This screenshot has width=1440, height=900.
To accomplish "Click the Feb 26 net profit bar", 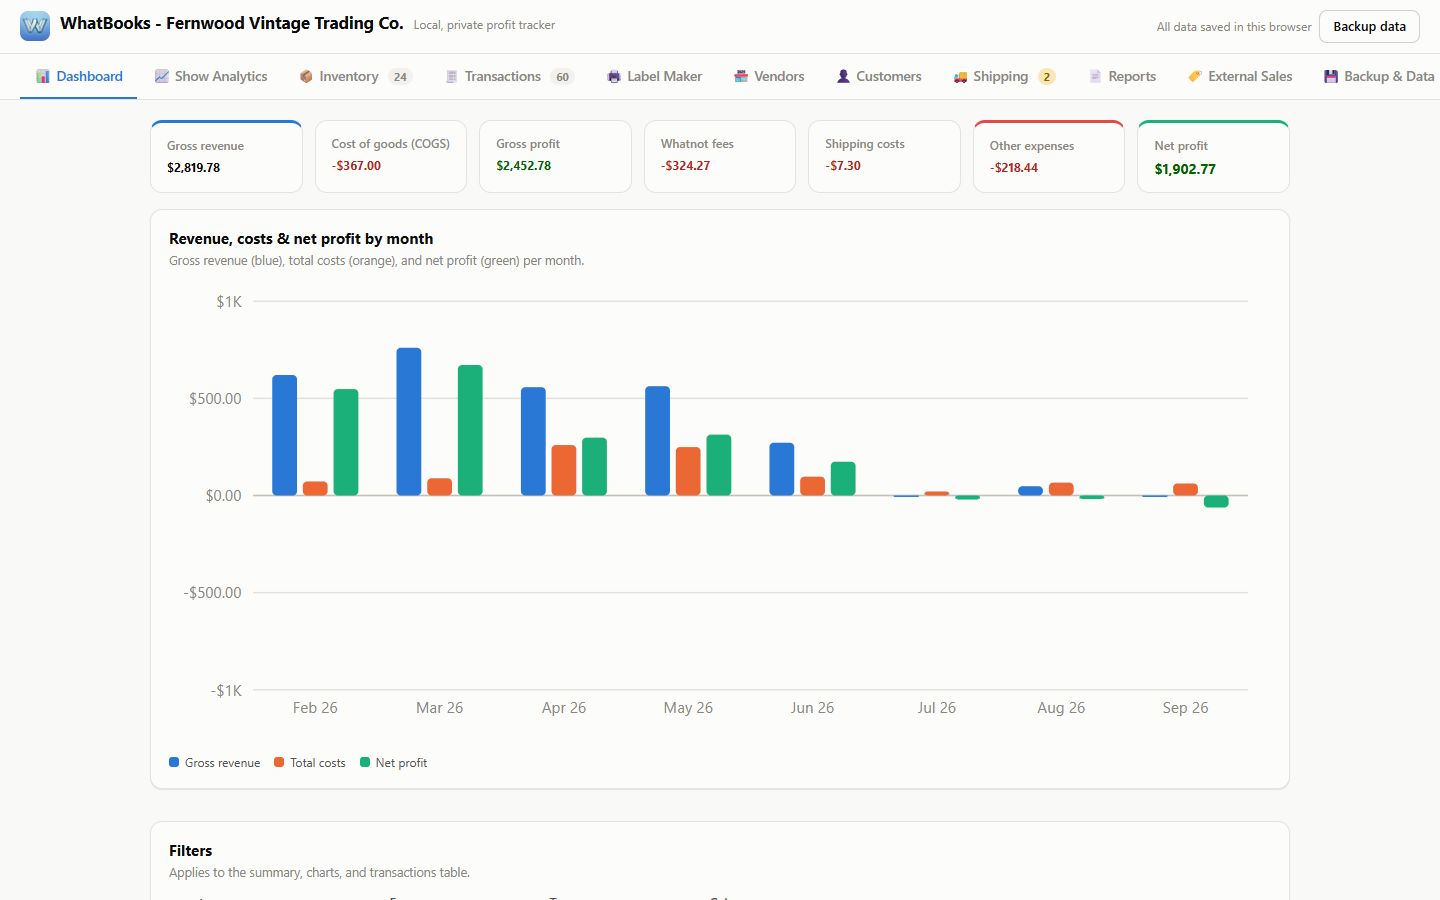I will [x=346, y=442].
